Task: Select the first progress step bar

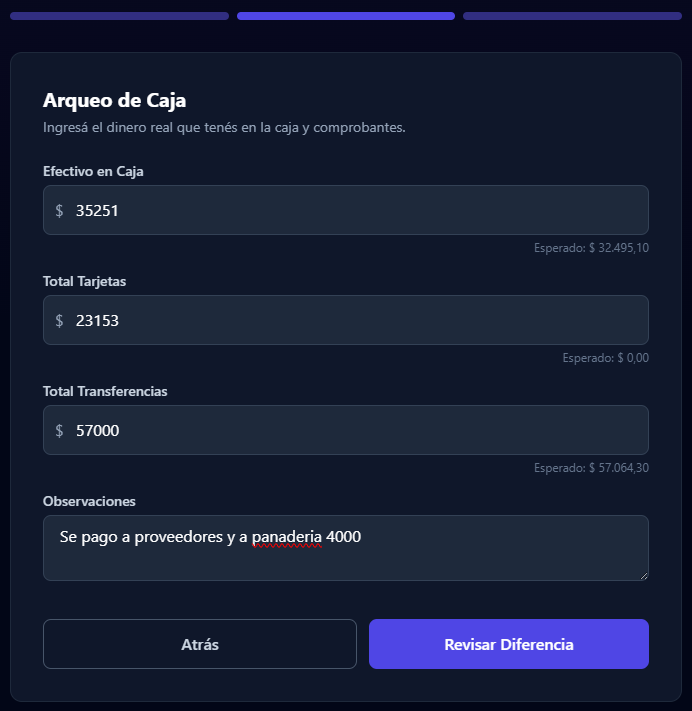Action: [x=119, y=16]
